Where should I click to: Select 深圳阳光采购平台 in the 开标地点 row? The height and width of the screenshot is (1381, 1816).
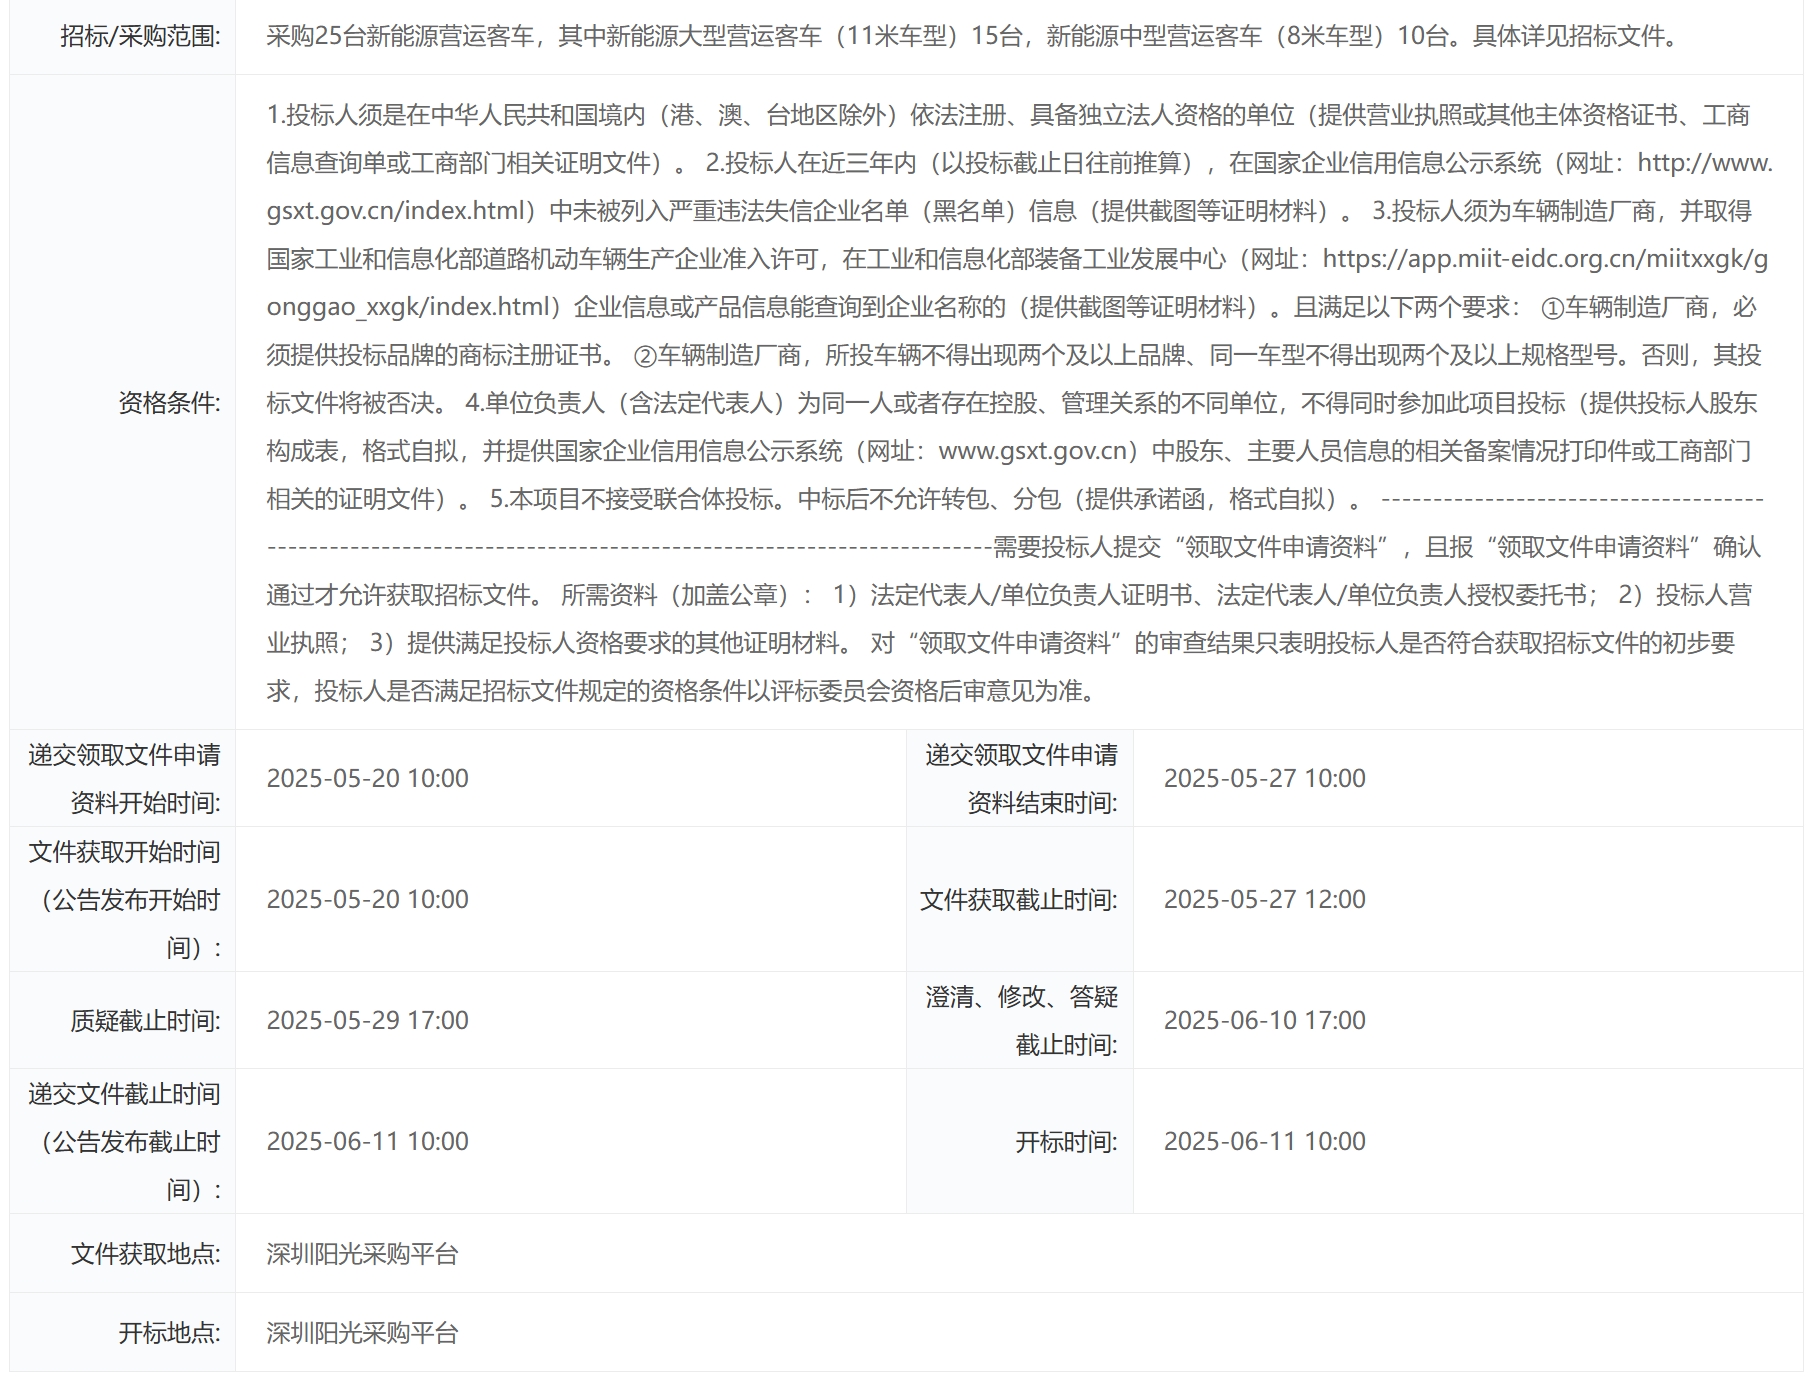pyautogui.click(x=362, y=1333)
